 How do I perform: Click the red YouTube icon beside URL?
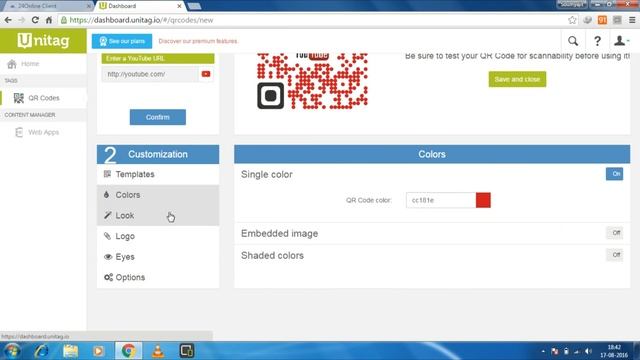coord(206,74)
